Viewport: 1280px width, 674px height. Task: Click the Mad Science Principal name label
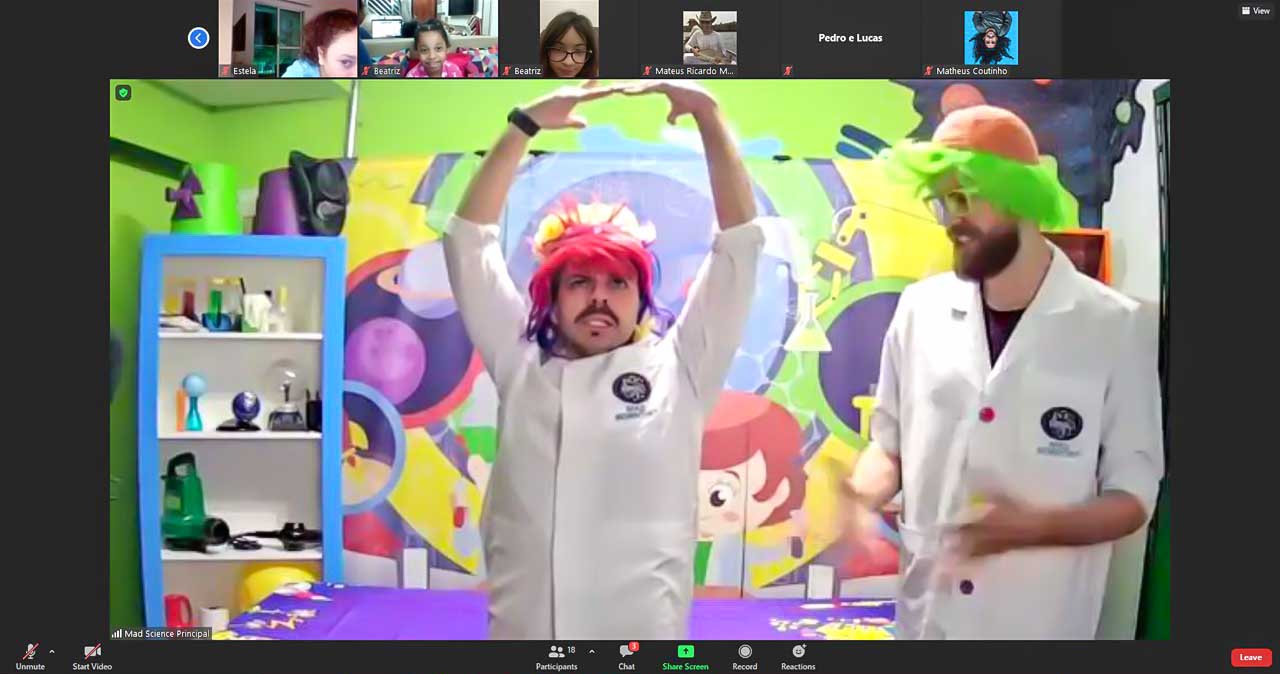pyautogui.click(x=167, y=634)
